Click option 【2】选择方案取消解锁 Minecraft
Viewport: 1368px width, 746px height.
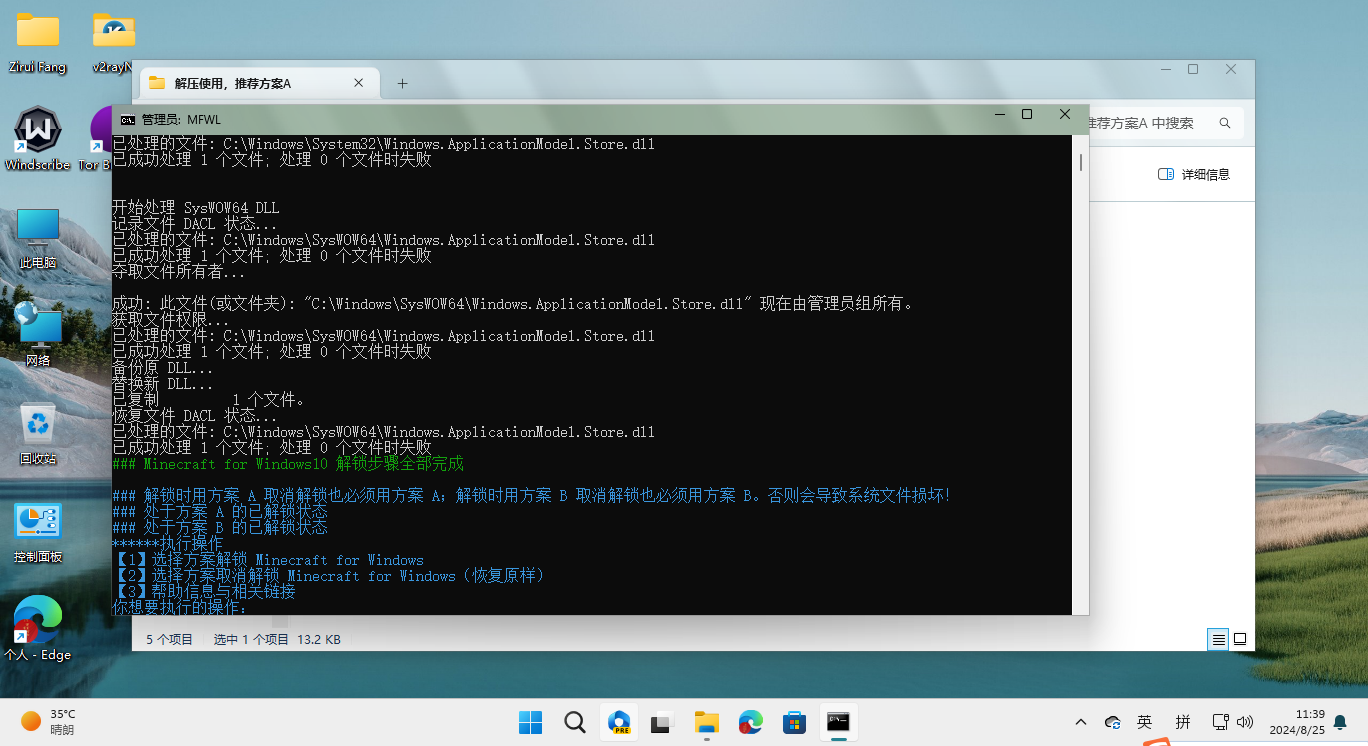[x=330, y=576]
